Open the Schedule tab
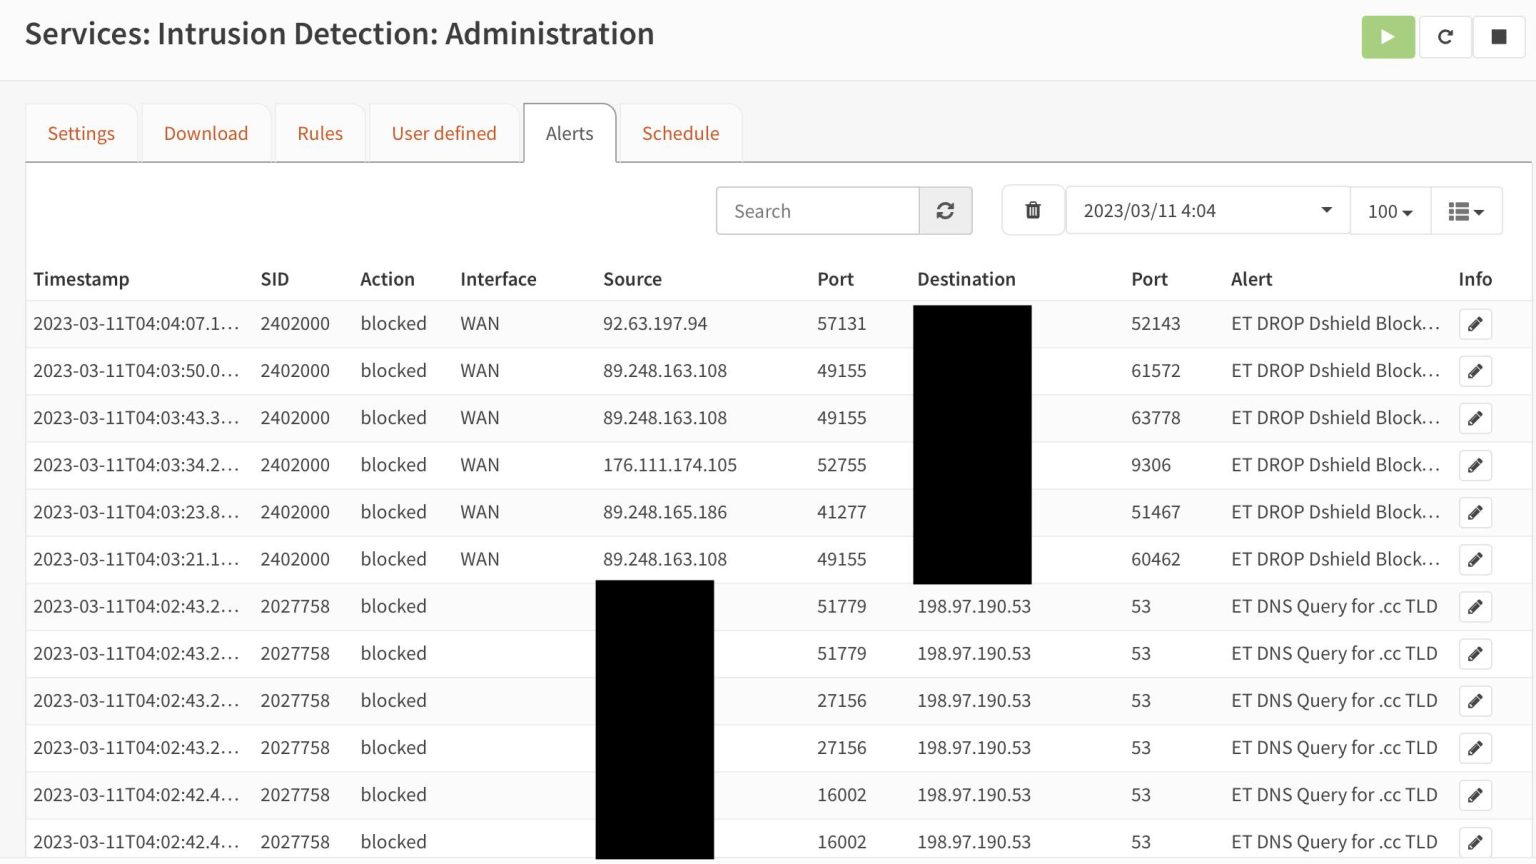Screen dimensions: 1536x864 coord(680,133)
